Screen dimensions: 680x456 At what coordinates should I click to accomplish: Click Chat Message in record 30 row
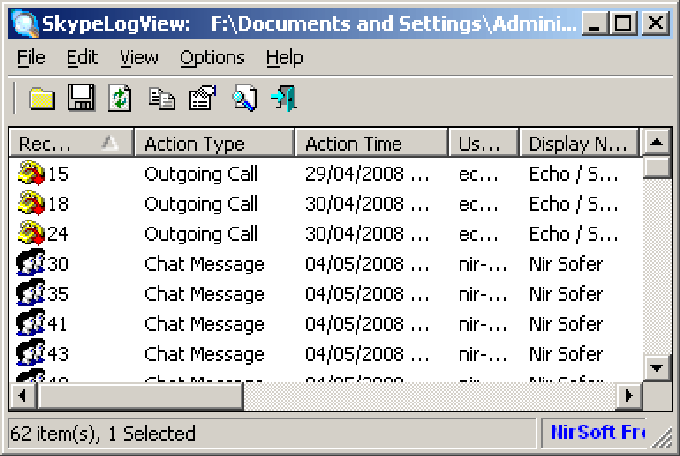pos(204,265)
